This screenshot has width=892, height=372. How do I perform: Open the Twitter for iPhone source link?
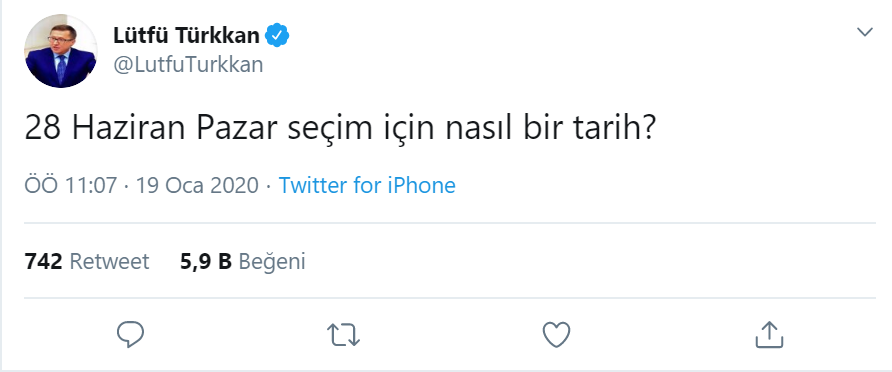[367, 185]
